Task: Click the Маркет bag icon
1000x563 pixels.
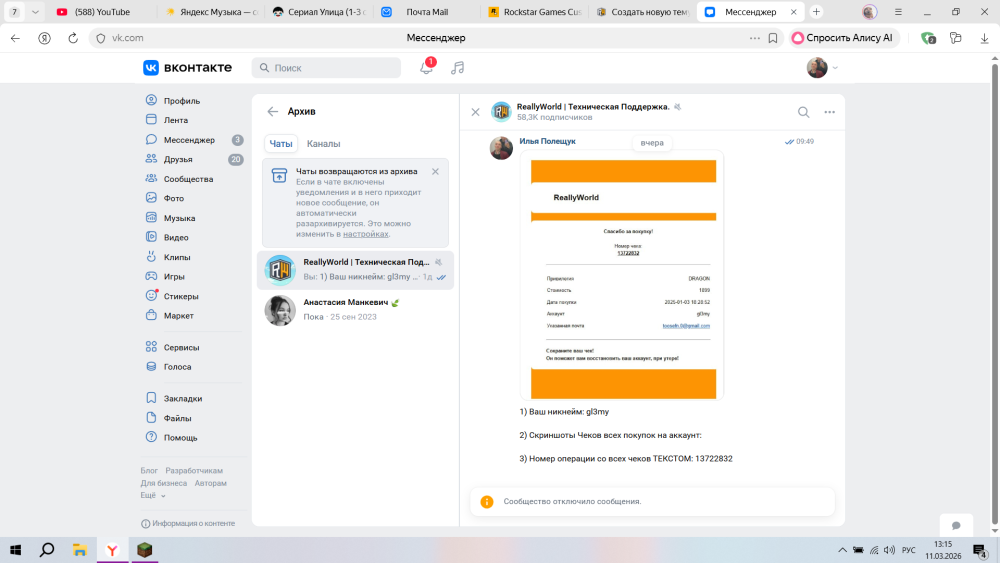Action: [x=151, y=315]
